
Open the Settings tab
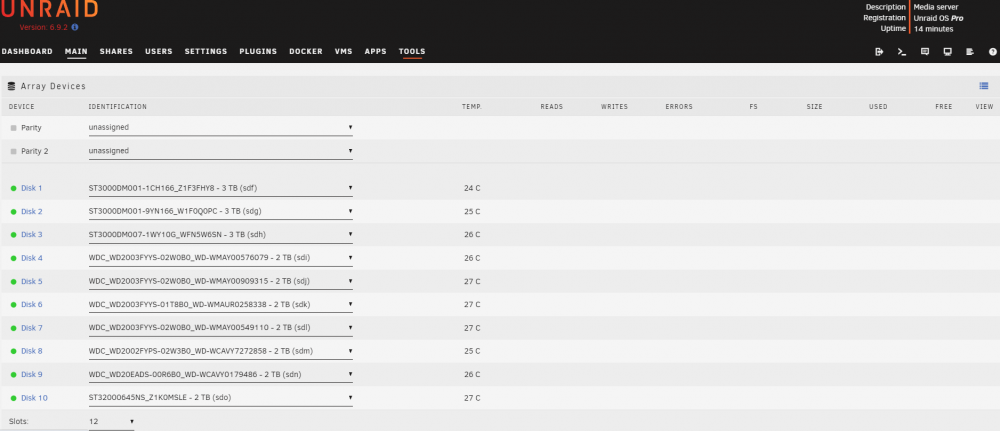(x=206, y=52)
